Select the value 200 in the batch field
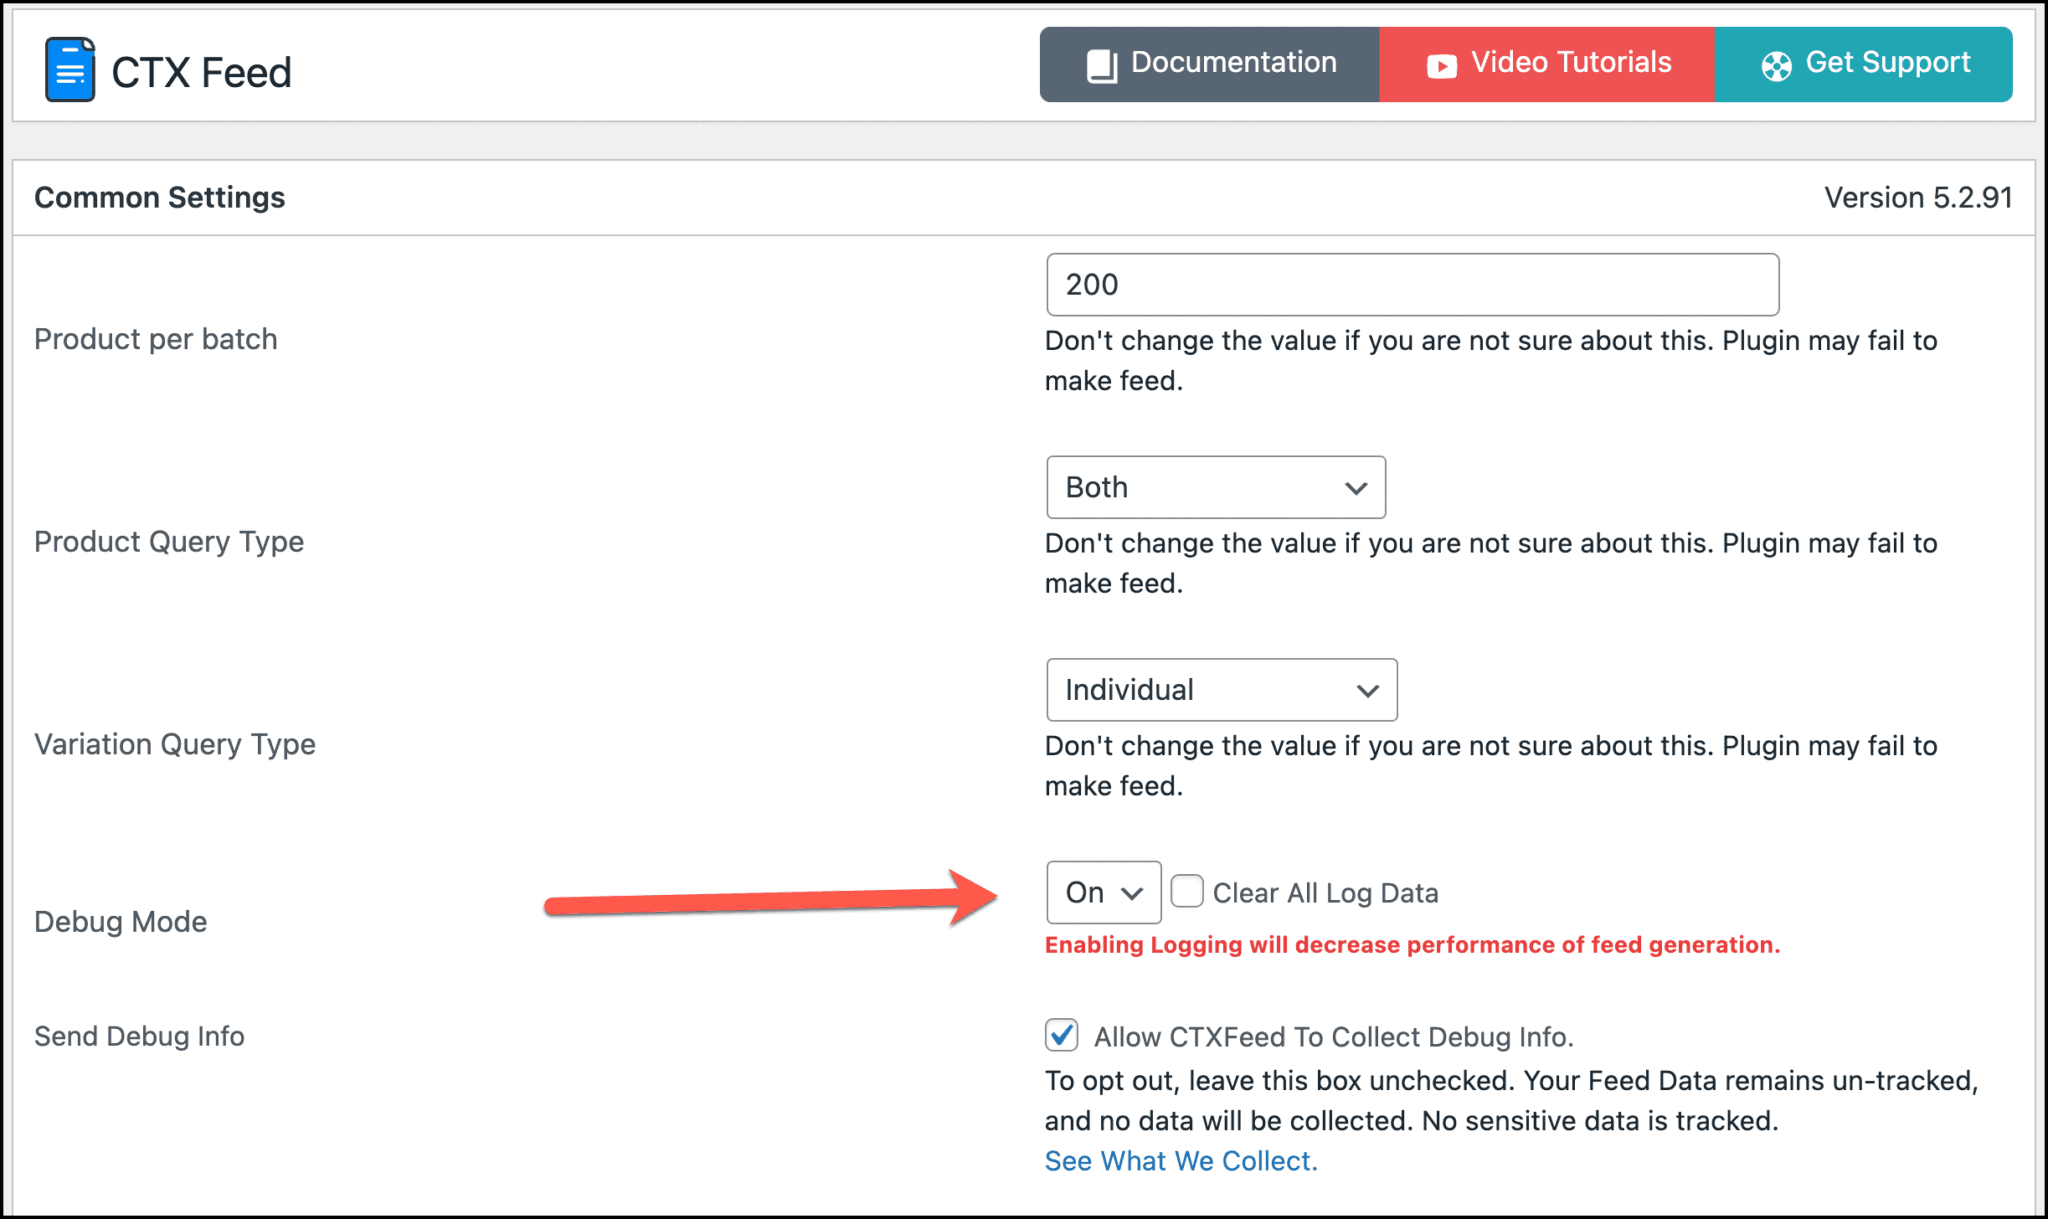Viewport: 2048px width, 1219px height. coord(1092,284)
